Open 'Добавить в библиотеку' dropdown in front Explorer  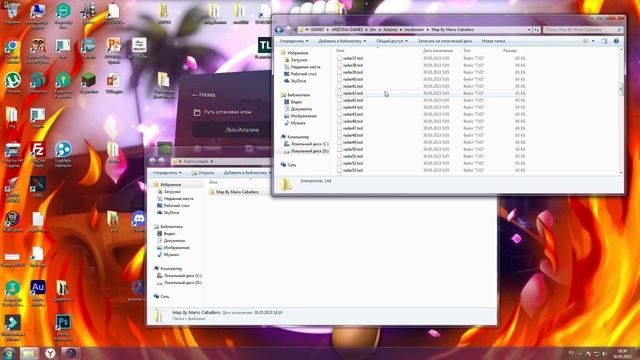(342, 41)
